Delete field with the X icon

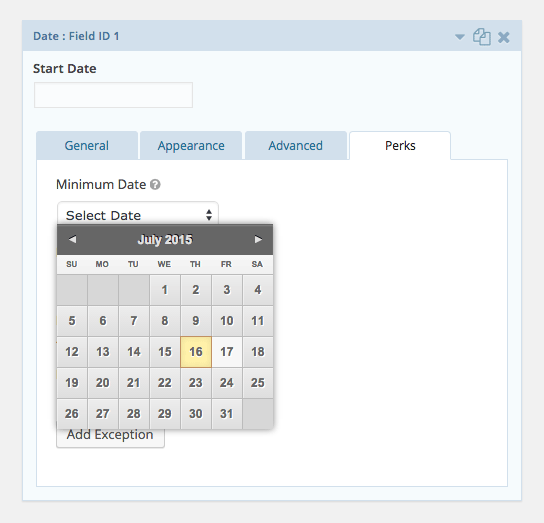click(503, 37)
